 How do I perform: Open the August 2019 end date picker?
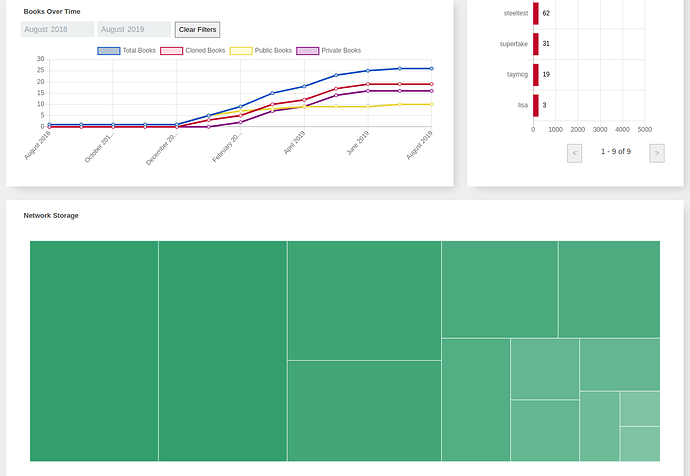point(134,30)
